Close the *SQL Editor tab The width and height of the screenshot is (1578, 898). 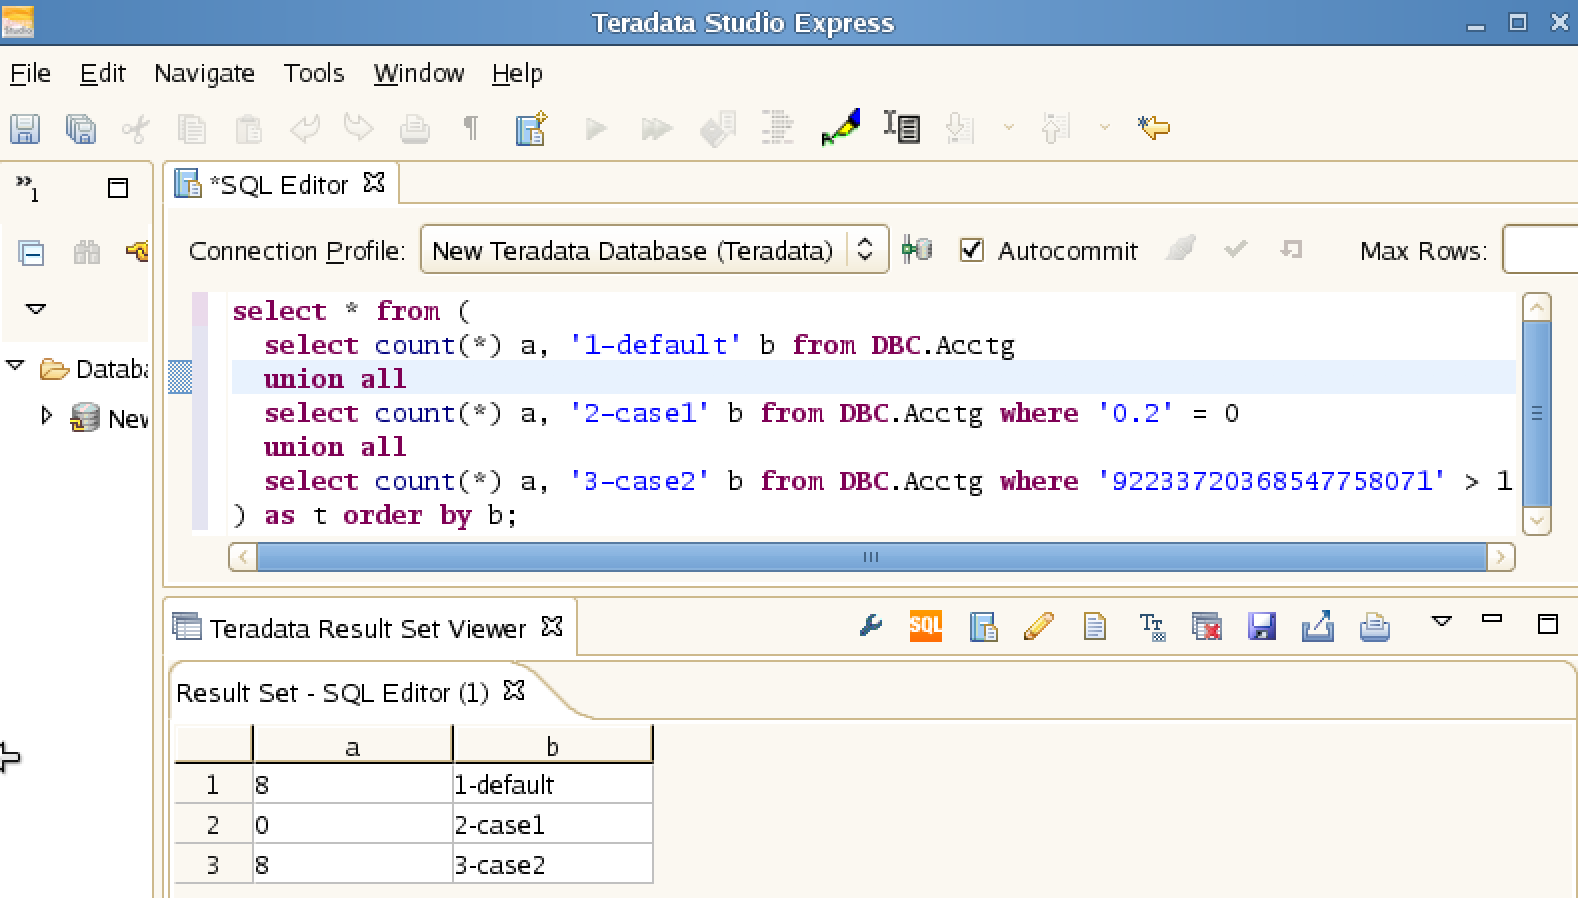tap(374, 182)
